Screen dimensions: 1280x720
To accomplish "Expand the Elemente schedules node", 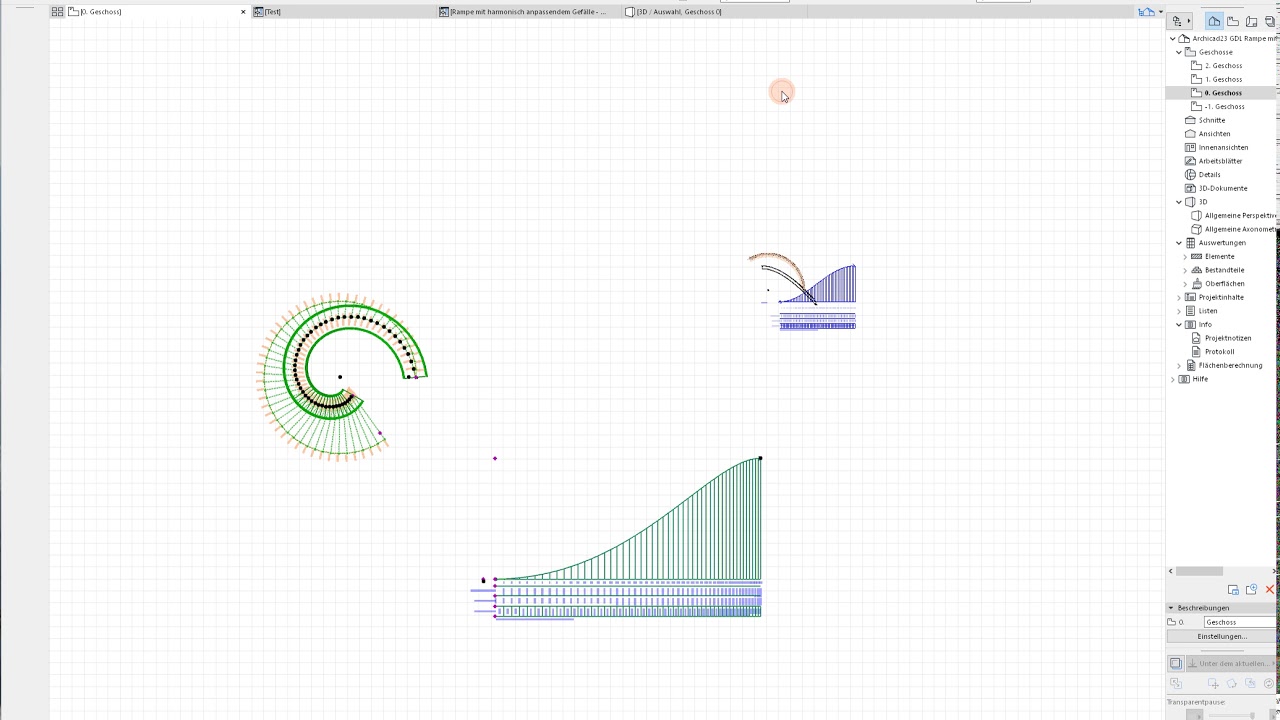I will point(1185,256).
